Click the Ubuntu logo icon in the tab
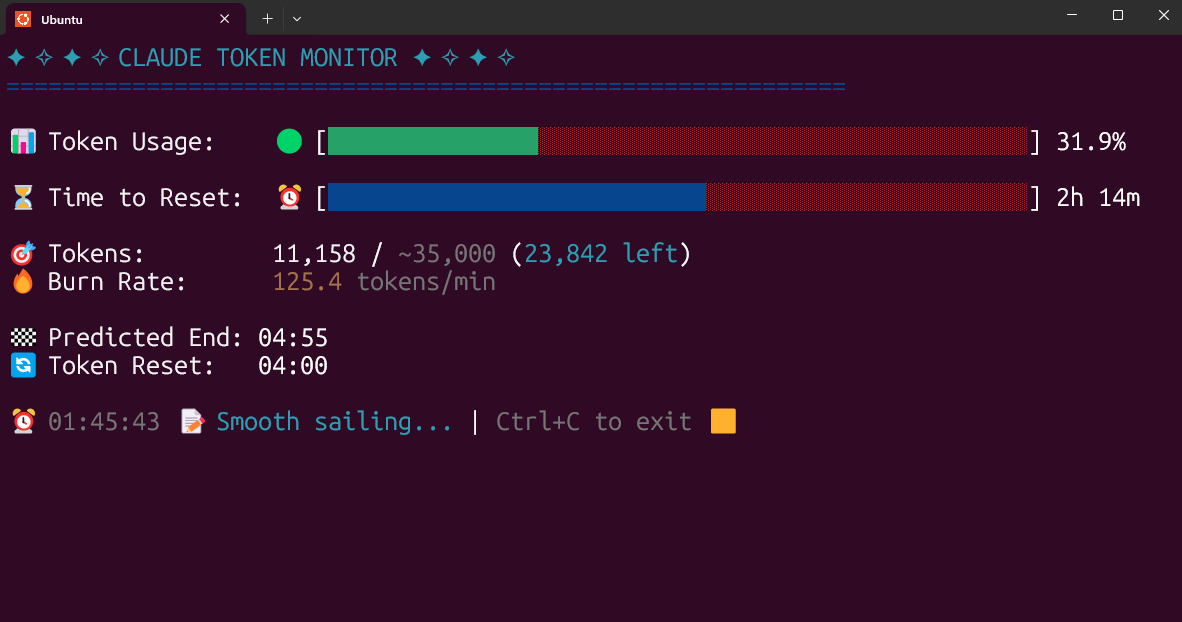 tap(22, 18)
